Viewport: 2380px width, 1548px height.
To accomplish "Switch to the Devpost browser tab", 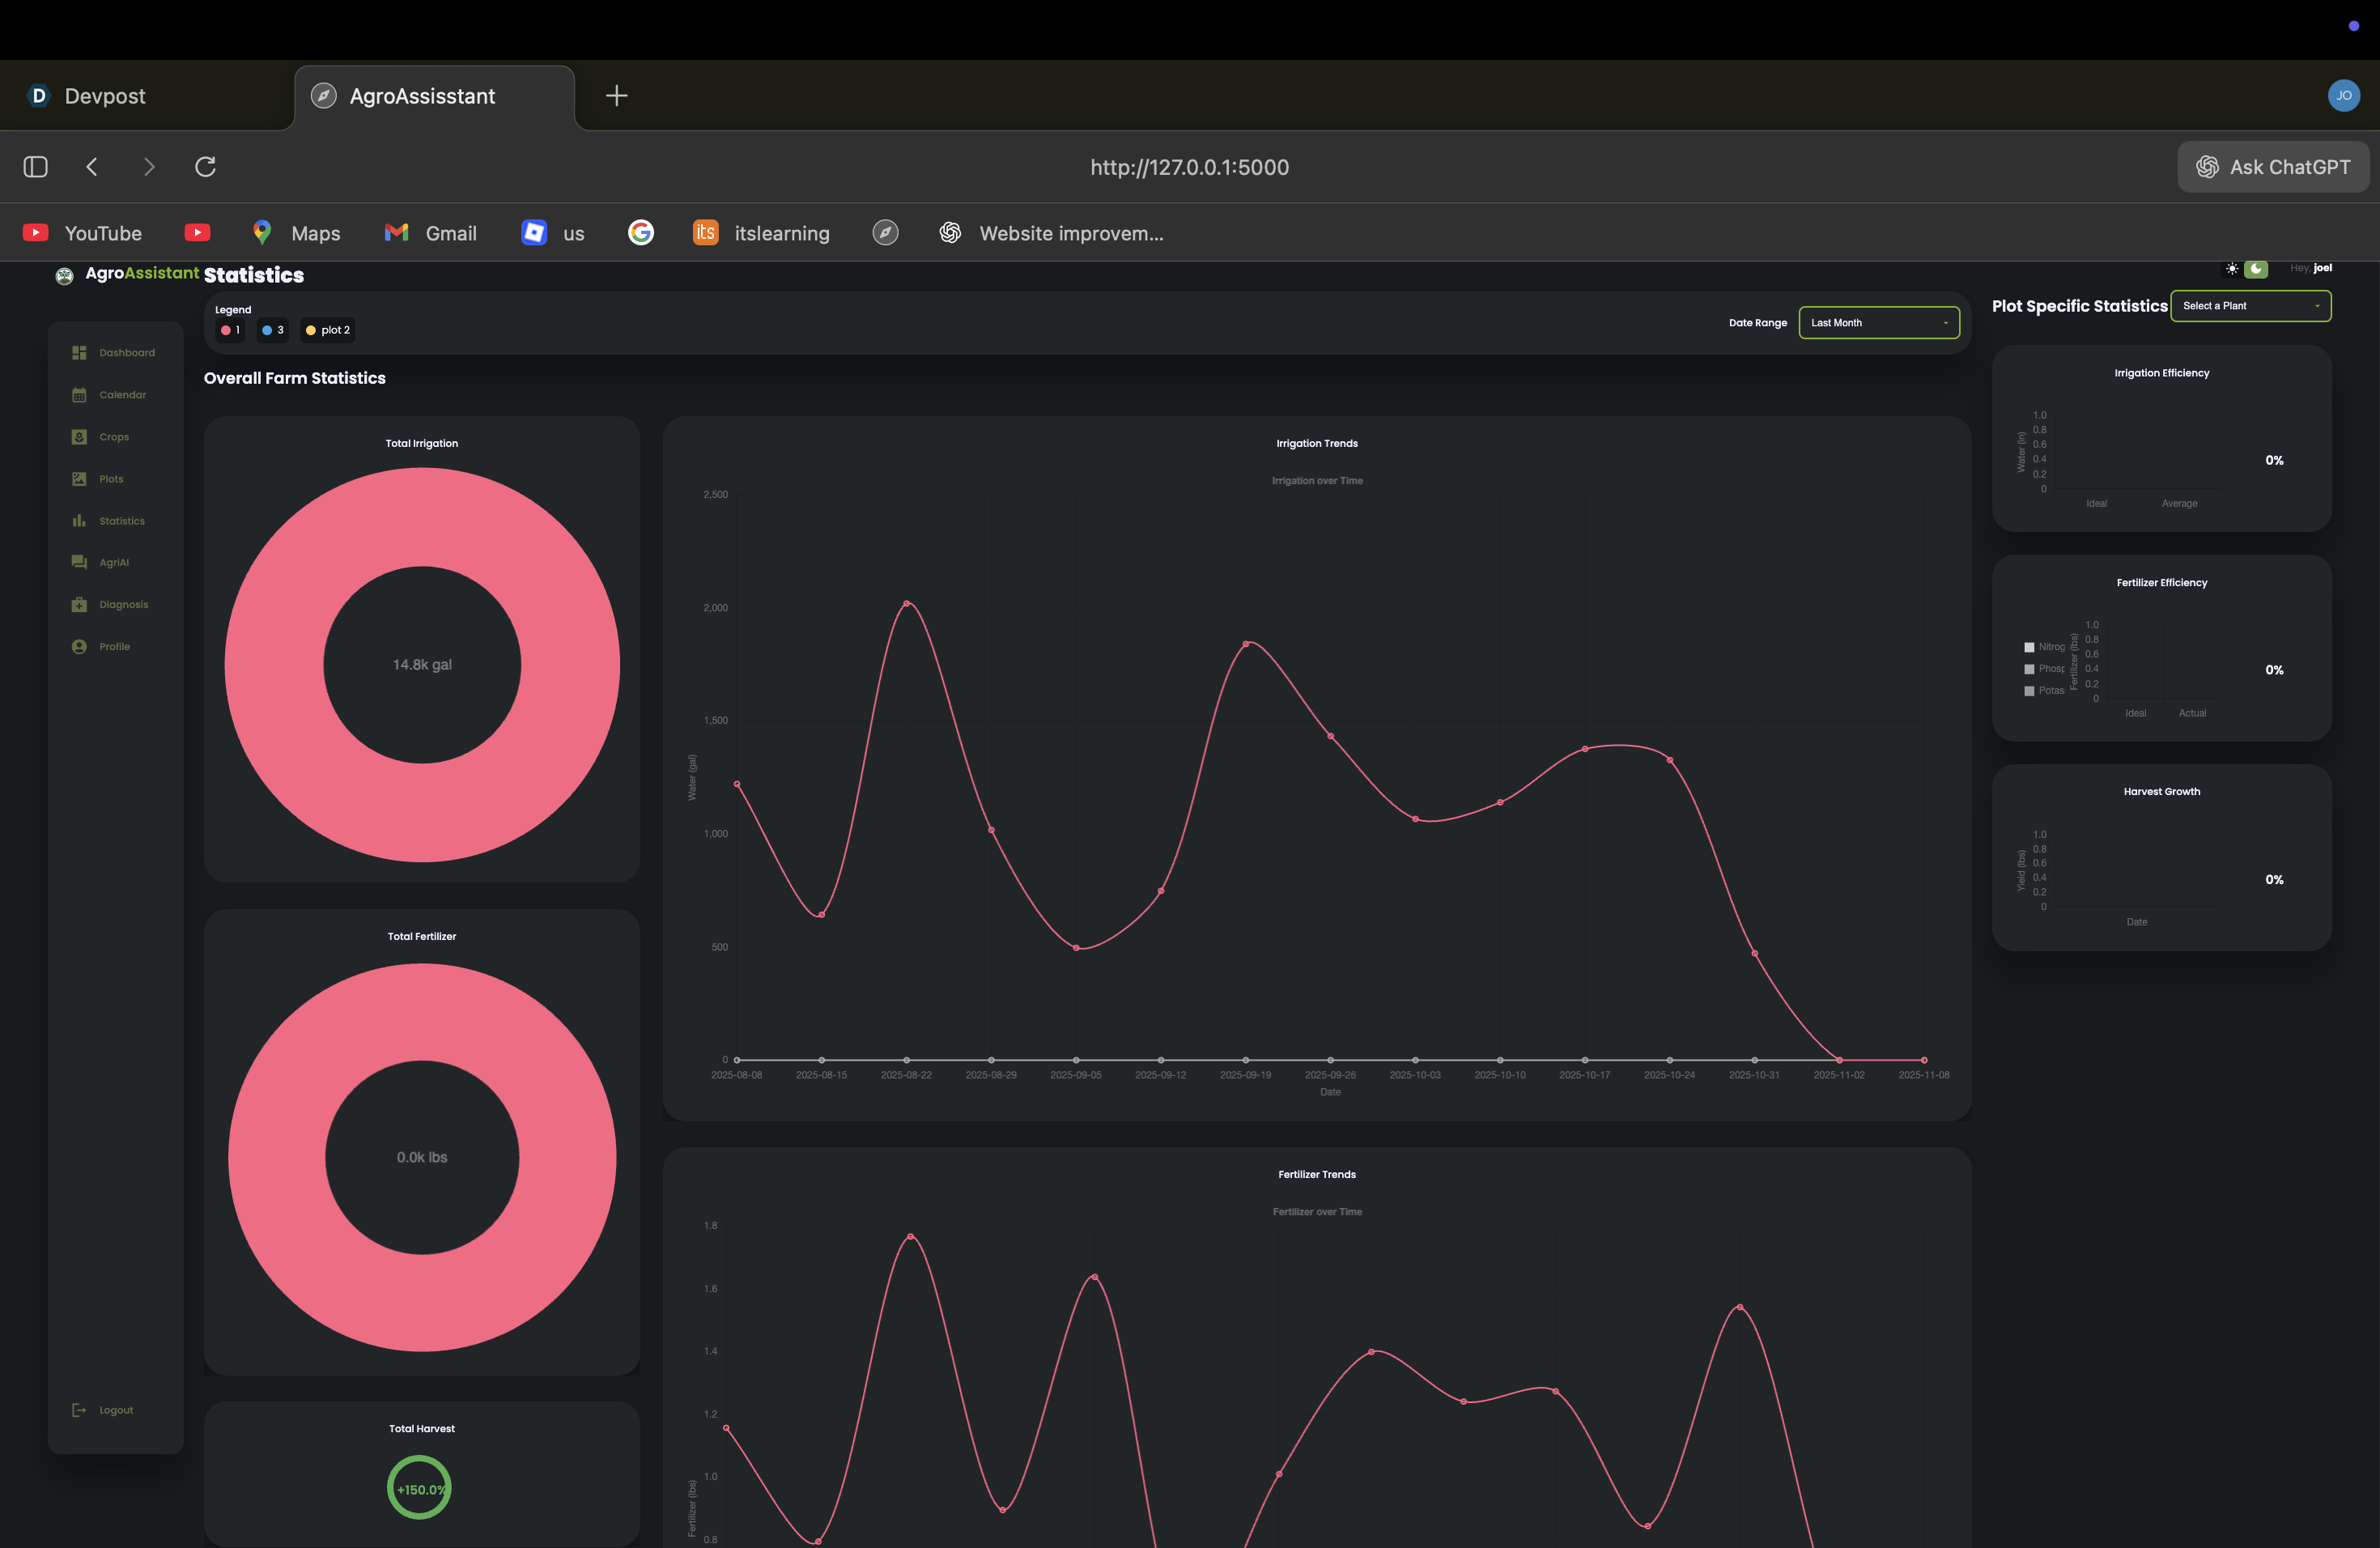I will pyautogui.click(x=105, y=96).
